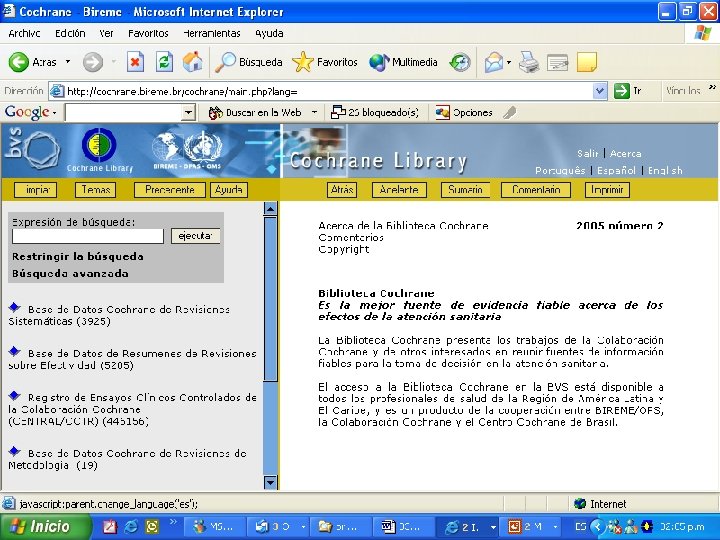This screenshot has height=540, width=720.
Task: Expand the Vínculos links chevron
Action: coord(713,88)
